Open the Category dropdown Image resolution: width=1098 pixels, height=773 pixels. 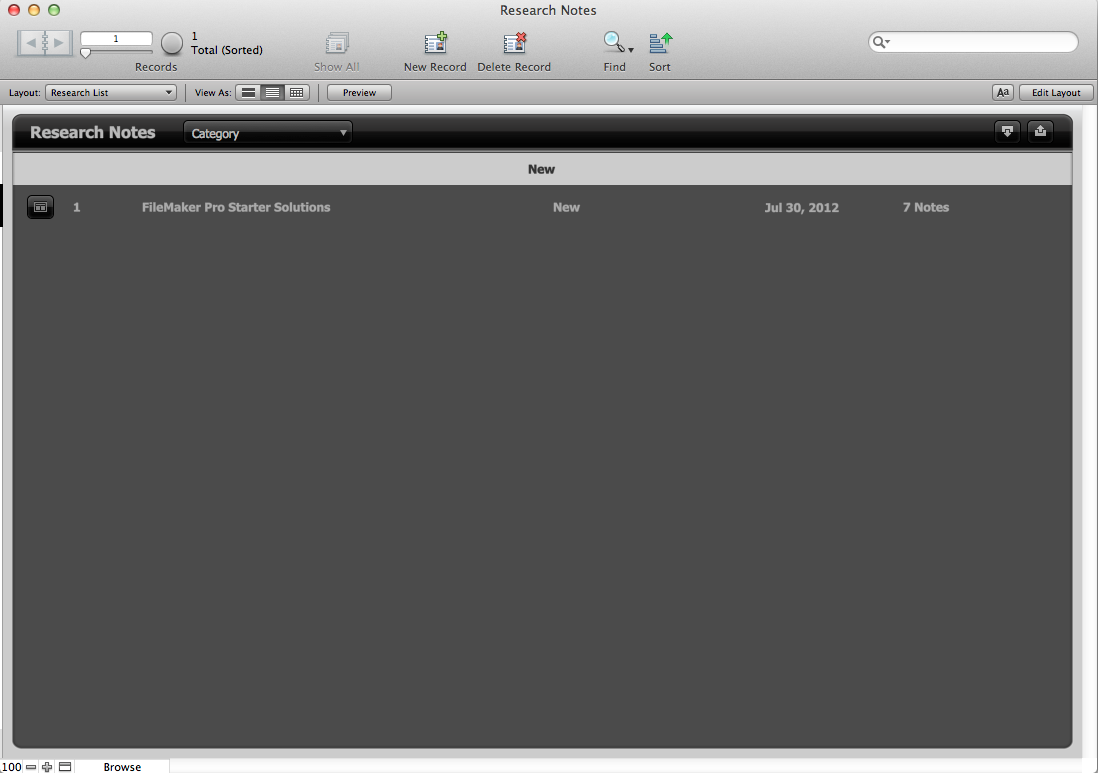point(267,131)
